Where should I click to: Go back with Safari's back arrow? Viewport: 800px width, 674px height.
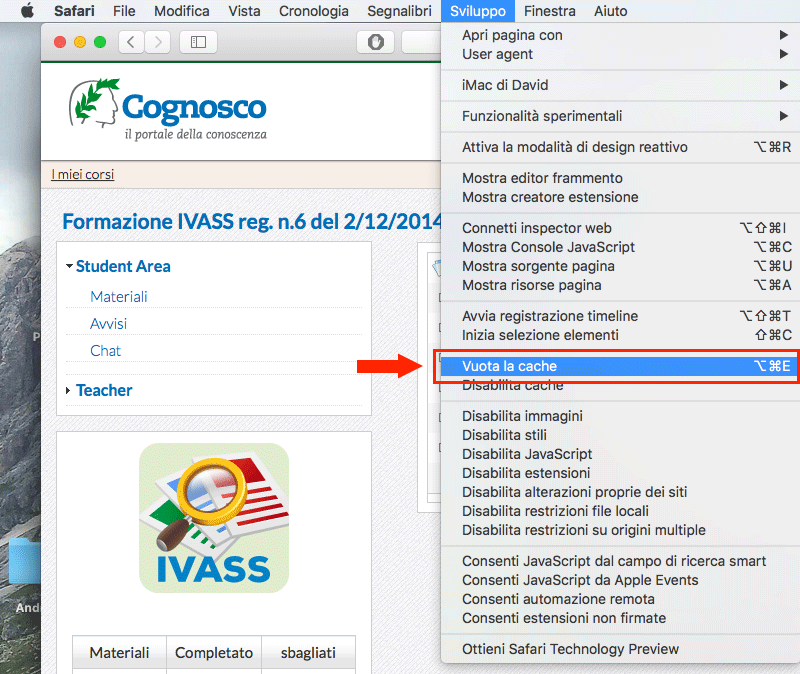(x=131, y=42)
